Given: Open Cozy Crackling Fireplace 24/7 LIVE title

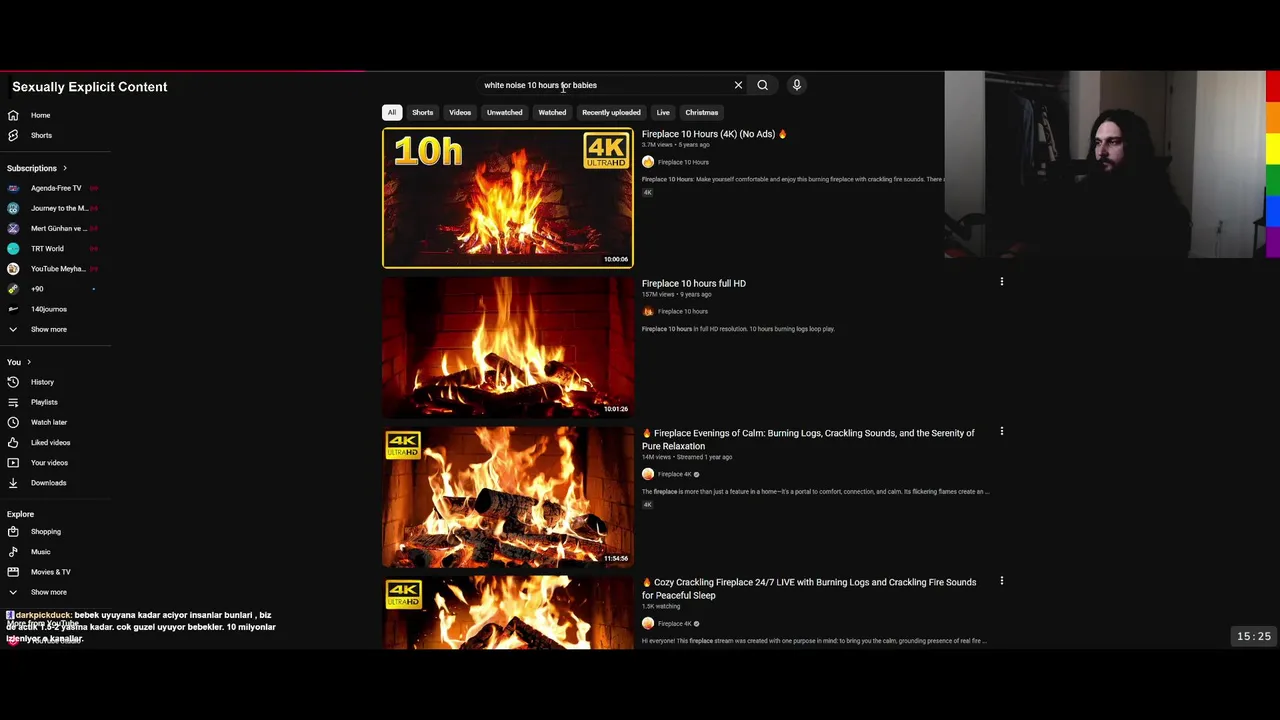Looking at the screenshot, I should [809, 588].
